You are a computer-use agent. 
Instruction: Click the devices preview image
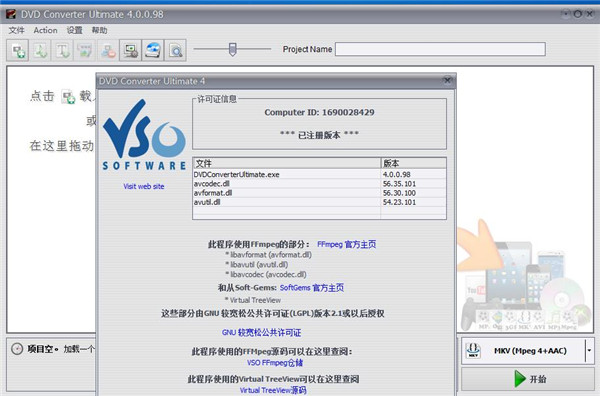(x=524, y=275)
